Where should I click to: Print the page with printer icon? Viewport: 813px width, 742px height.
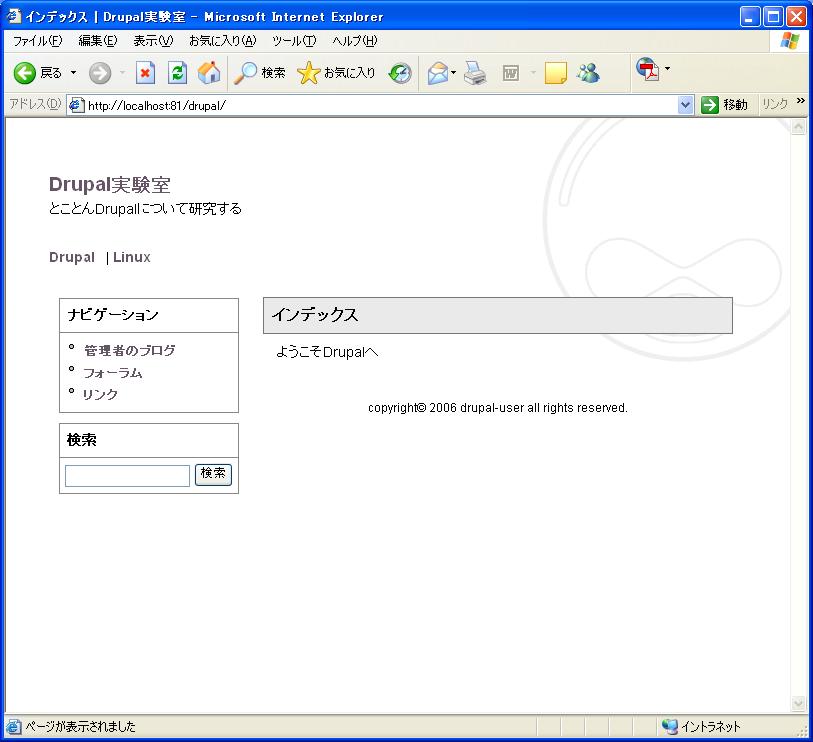tap(475, 73)
